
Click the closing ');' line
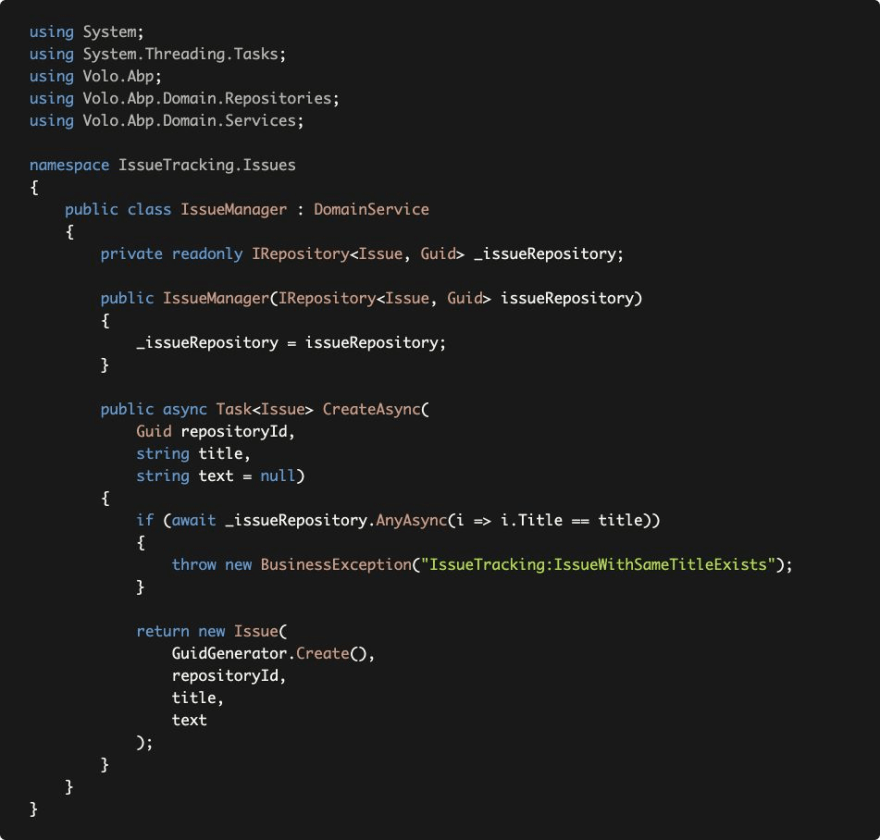pos(144,742)
